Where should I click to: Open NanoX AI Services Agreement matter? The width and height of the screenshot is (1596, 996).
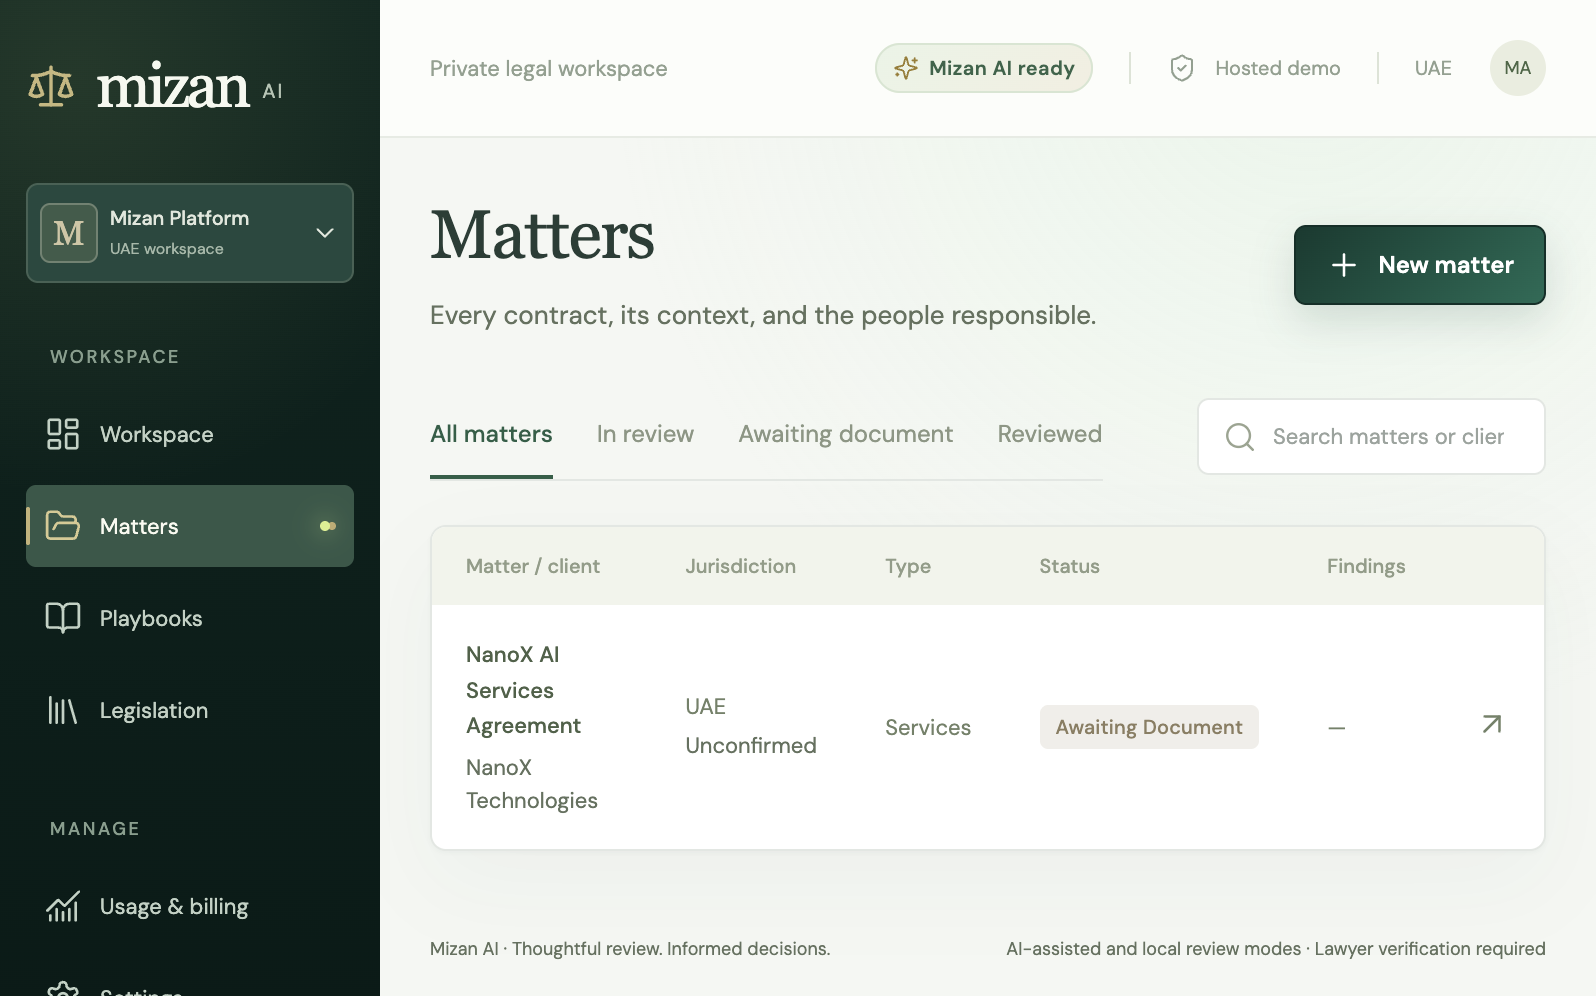pos(523,690)
